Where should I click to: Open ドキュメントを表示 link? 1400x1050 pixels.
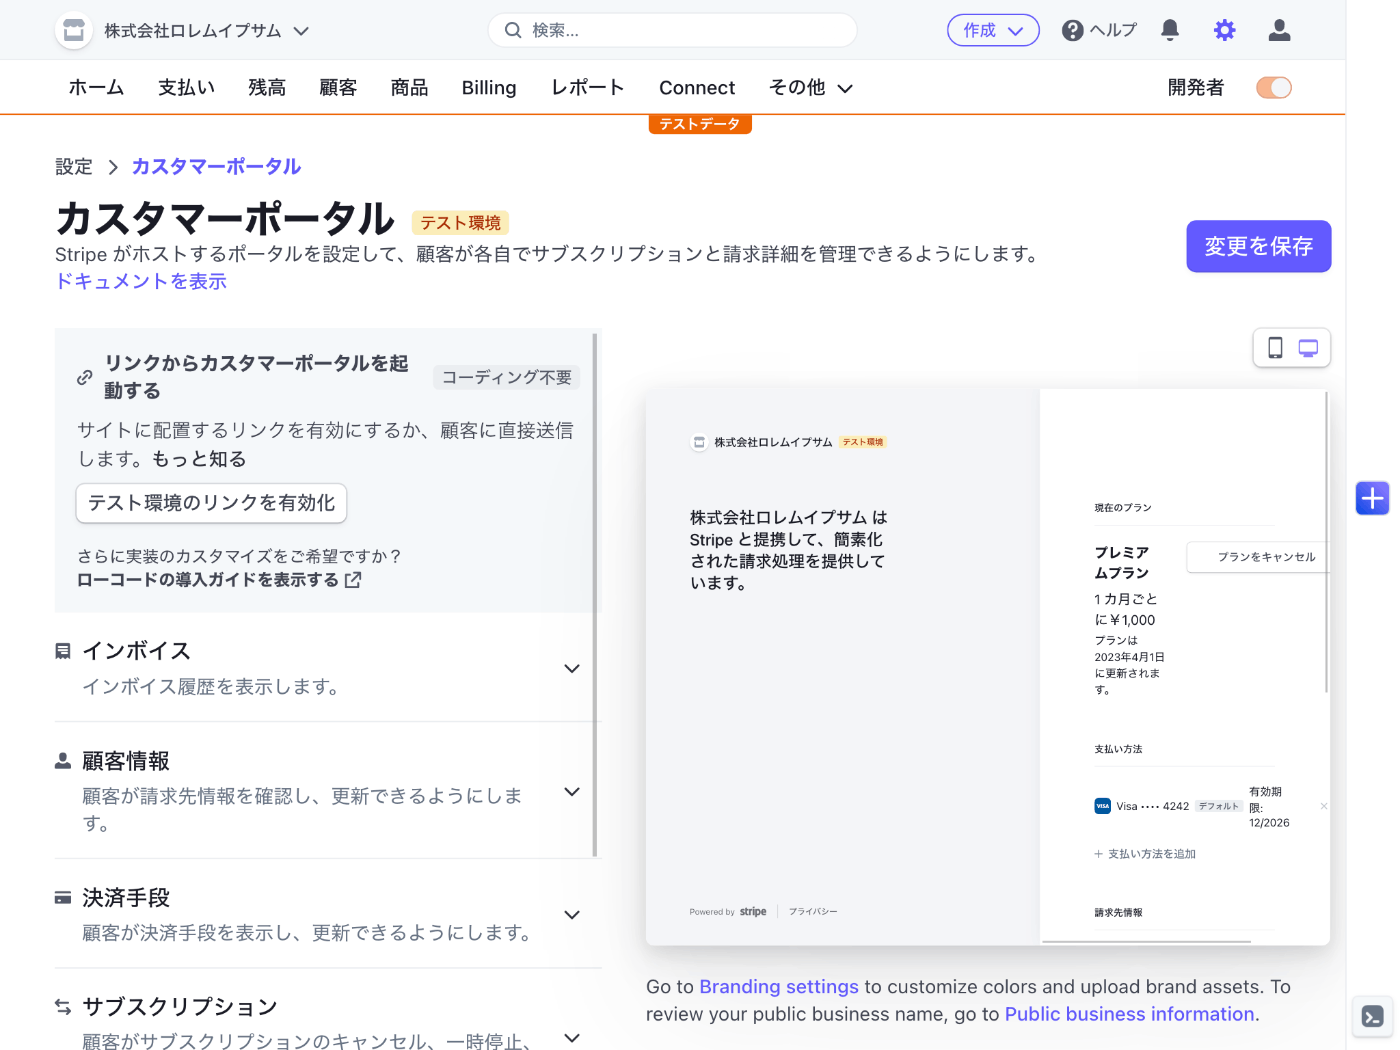[141, 281]
